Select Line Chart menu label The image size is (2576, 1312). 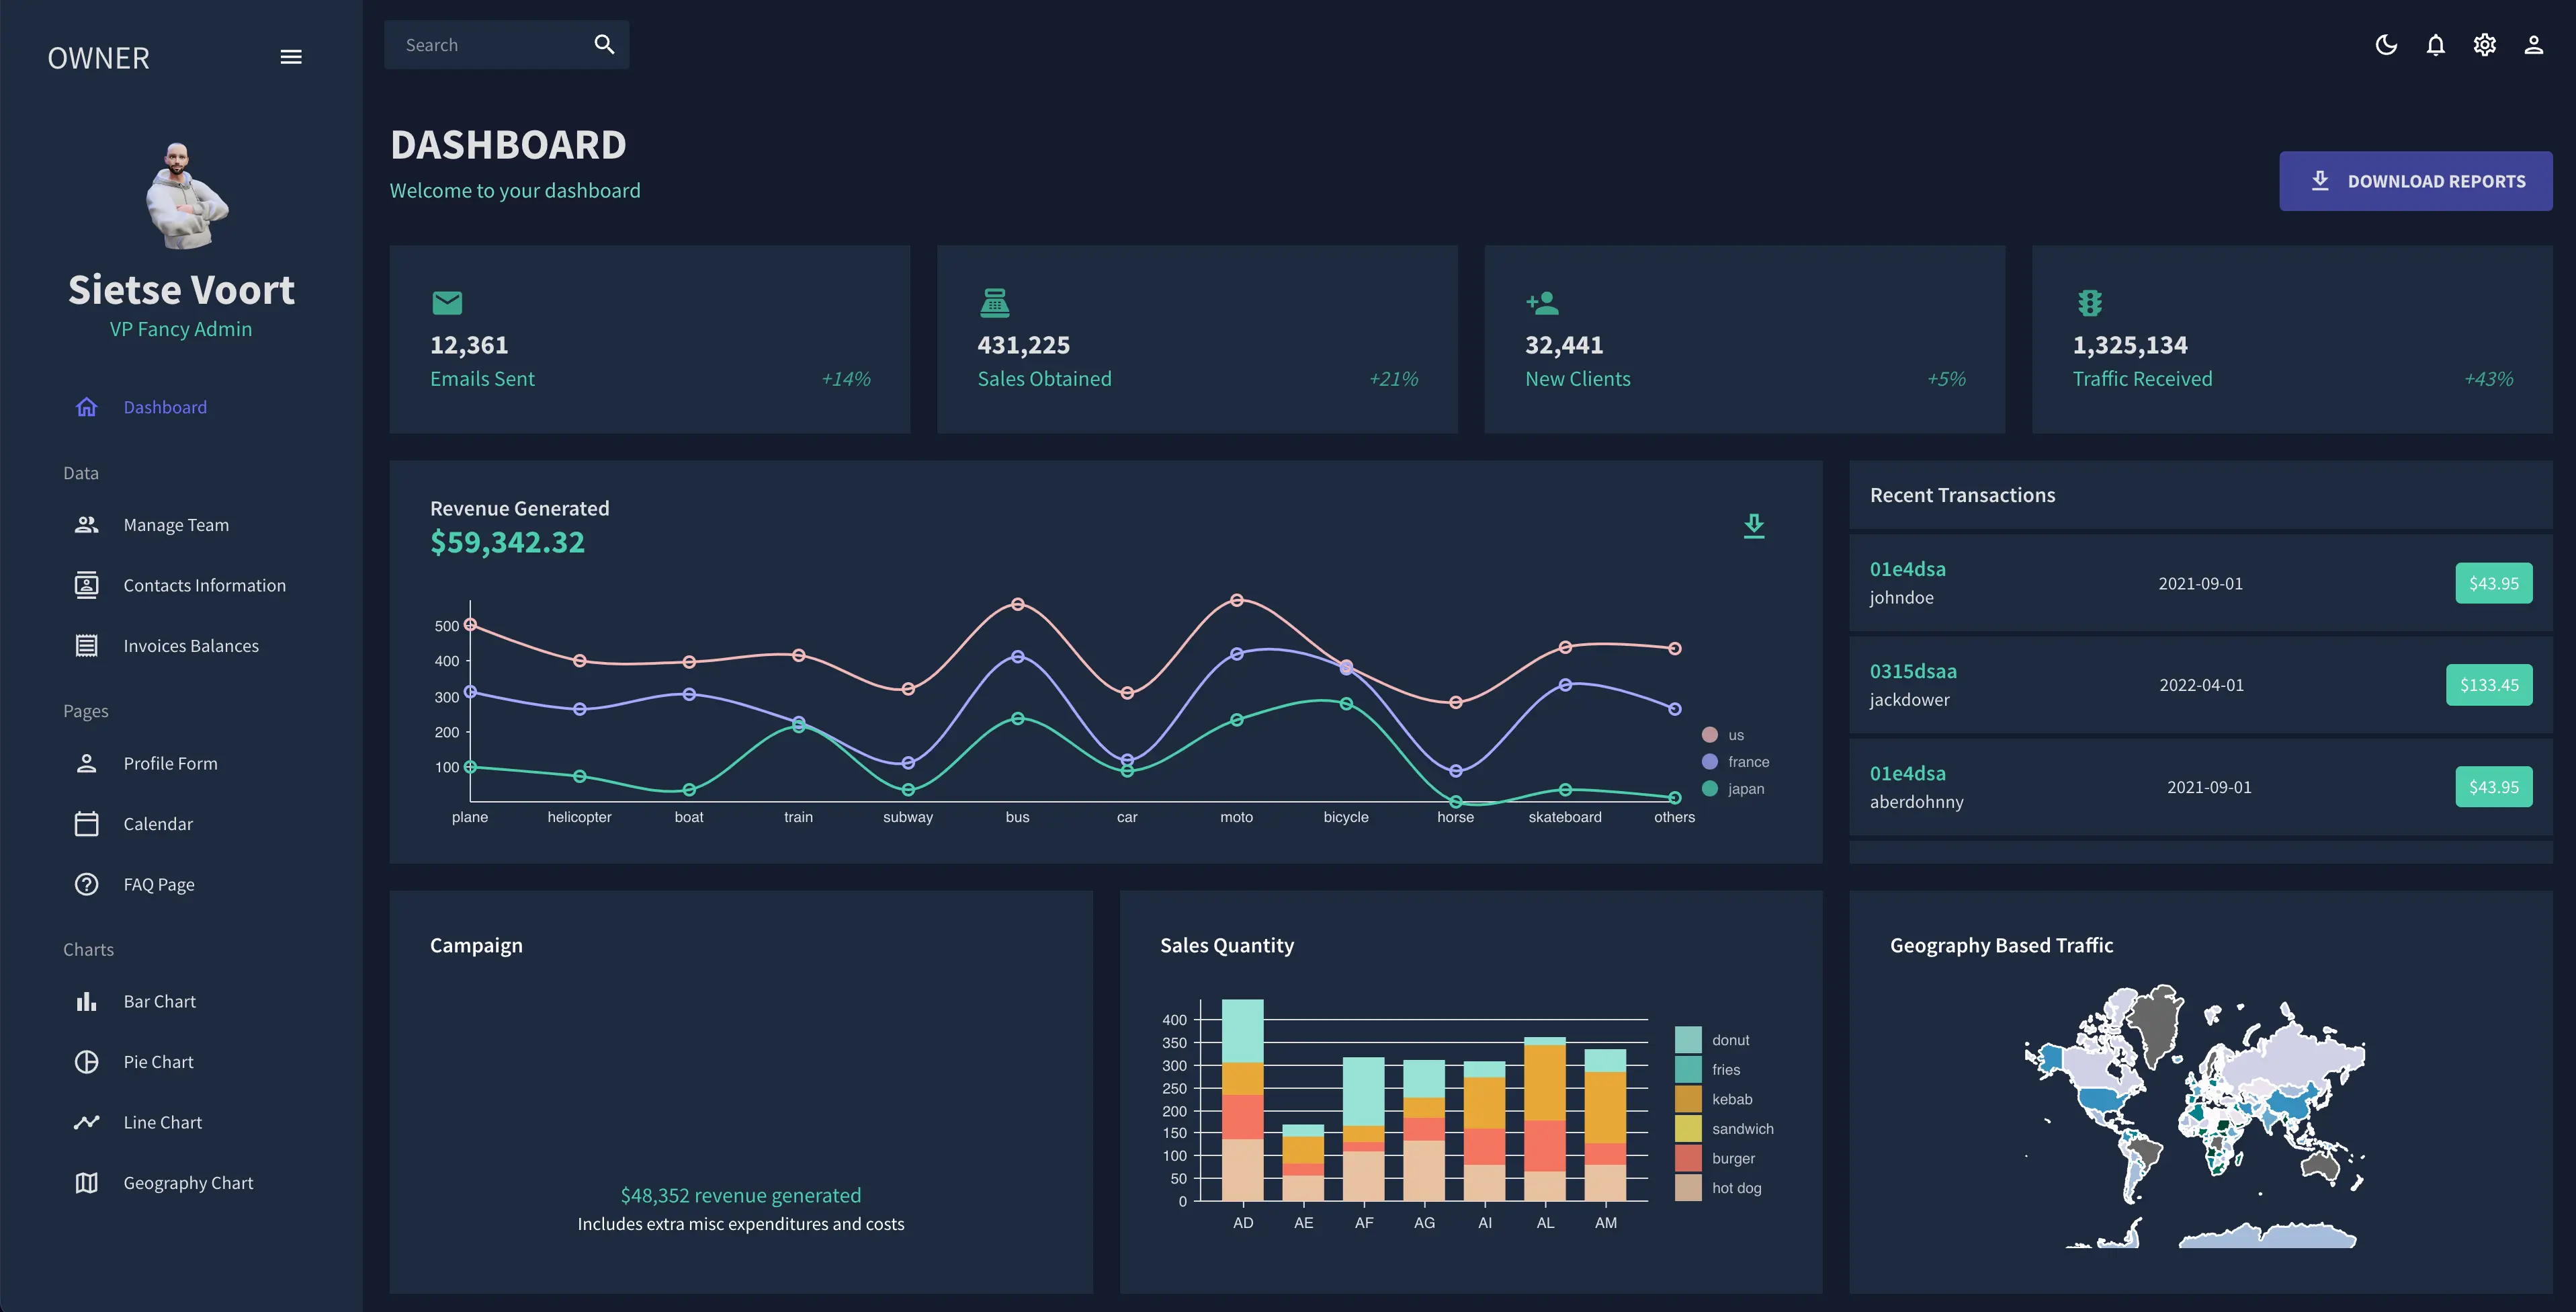[x=163, y=1122]
